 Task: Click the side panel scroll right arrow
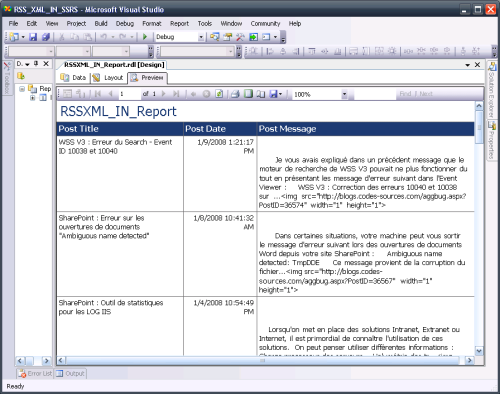pos(46,360)
